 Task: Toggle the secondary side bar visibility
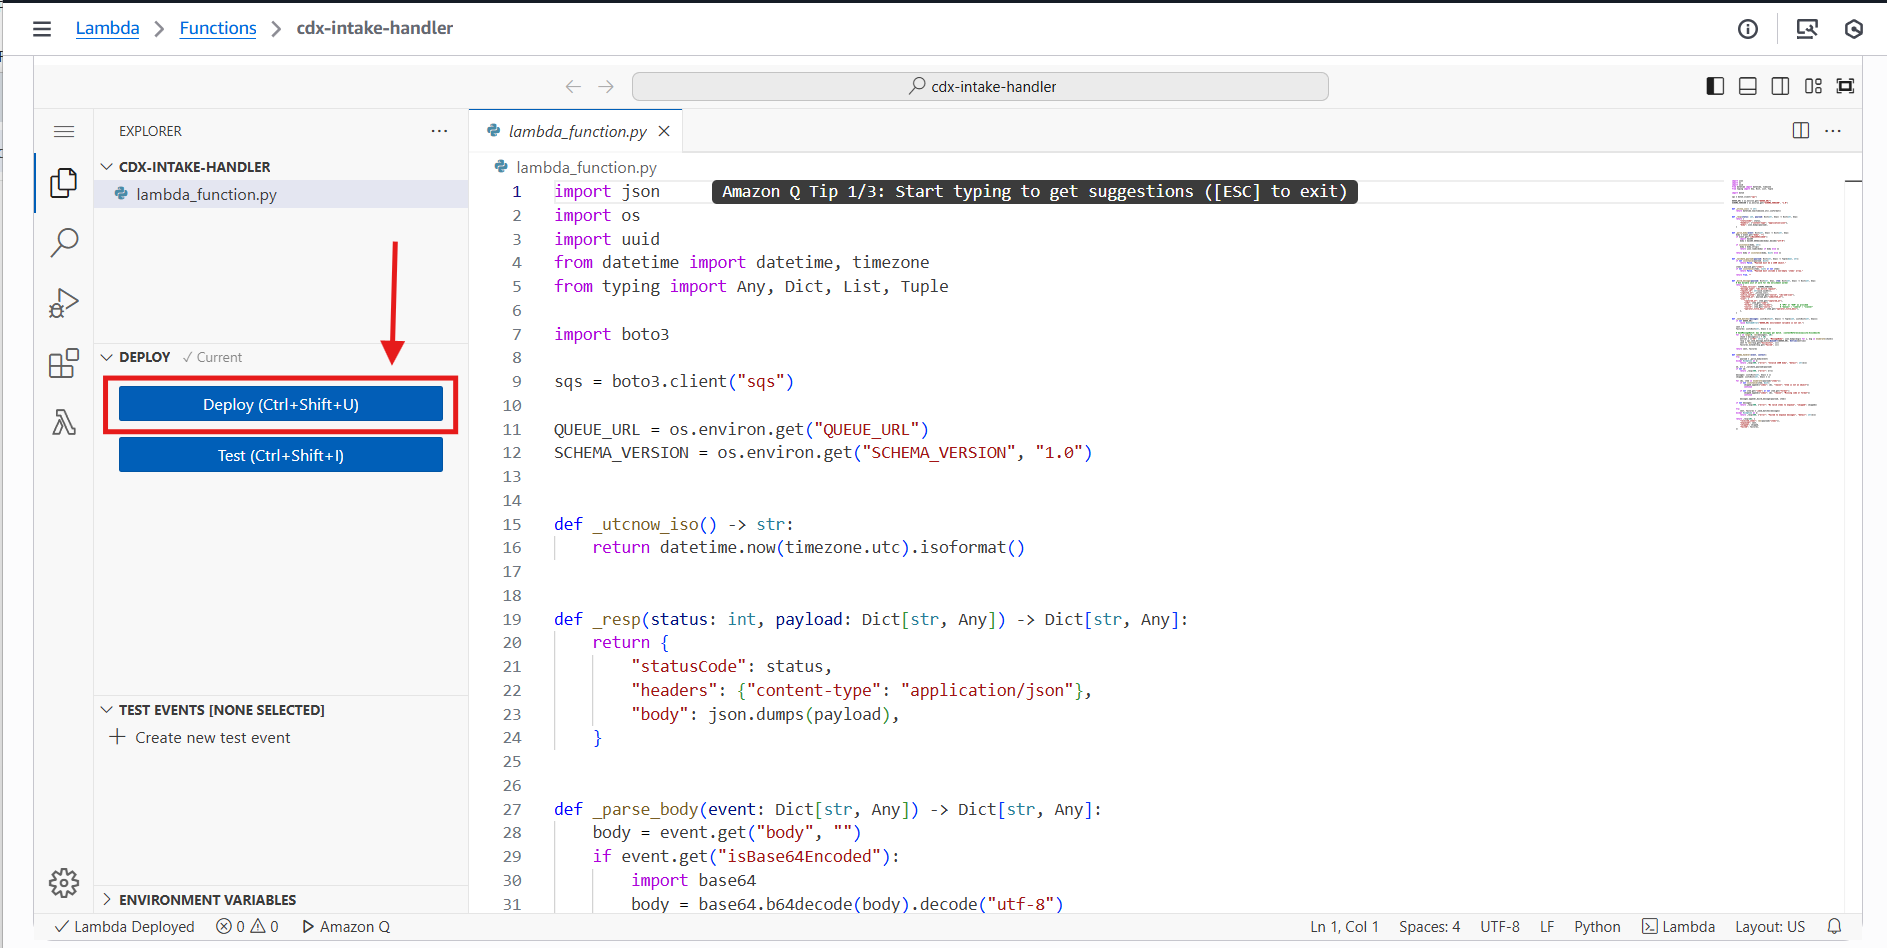(x=1780, y=86)
